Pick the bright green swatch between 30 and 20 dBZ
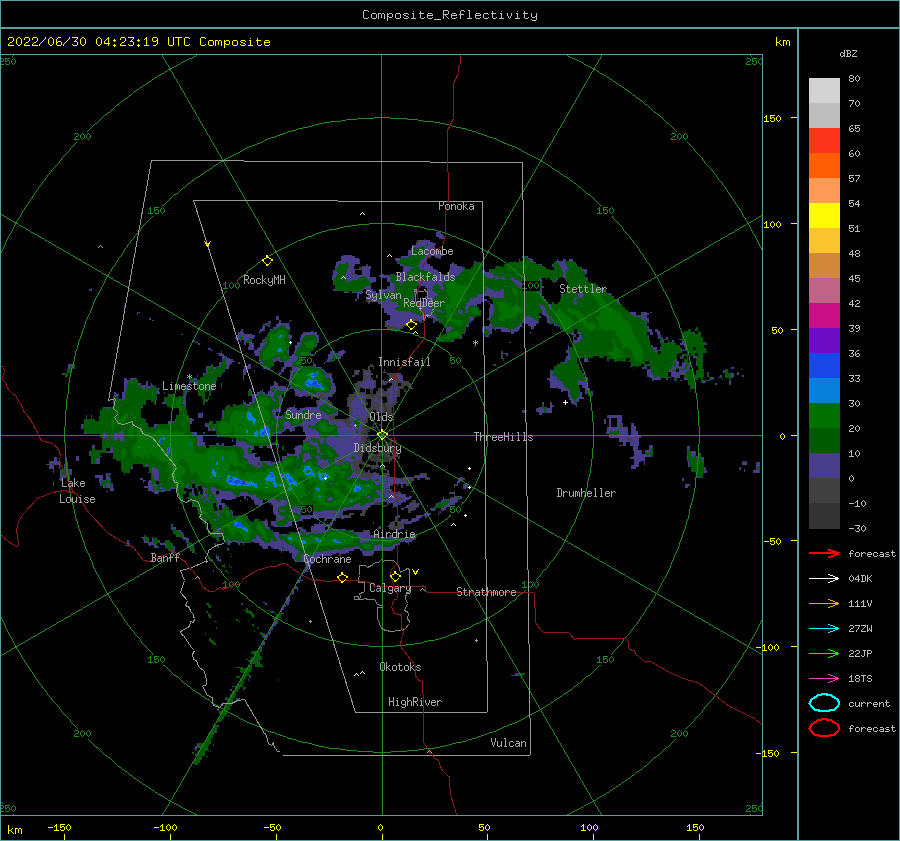 [824, 415]
